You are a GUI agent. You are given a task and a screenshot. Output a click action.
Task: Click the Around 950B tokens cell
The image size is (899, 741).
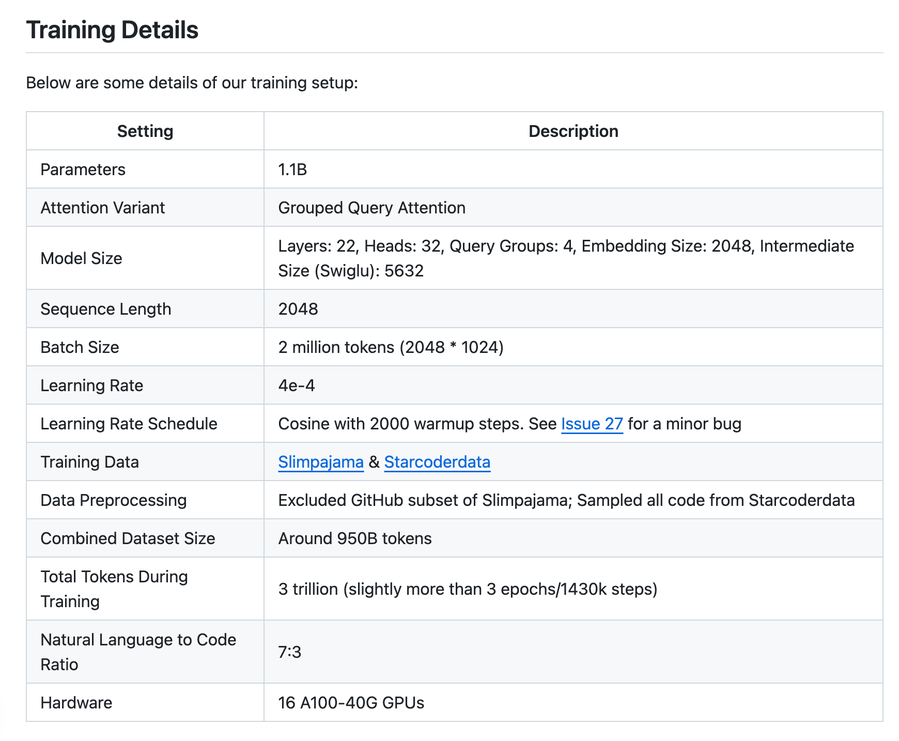[x=355, y=538]
